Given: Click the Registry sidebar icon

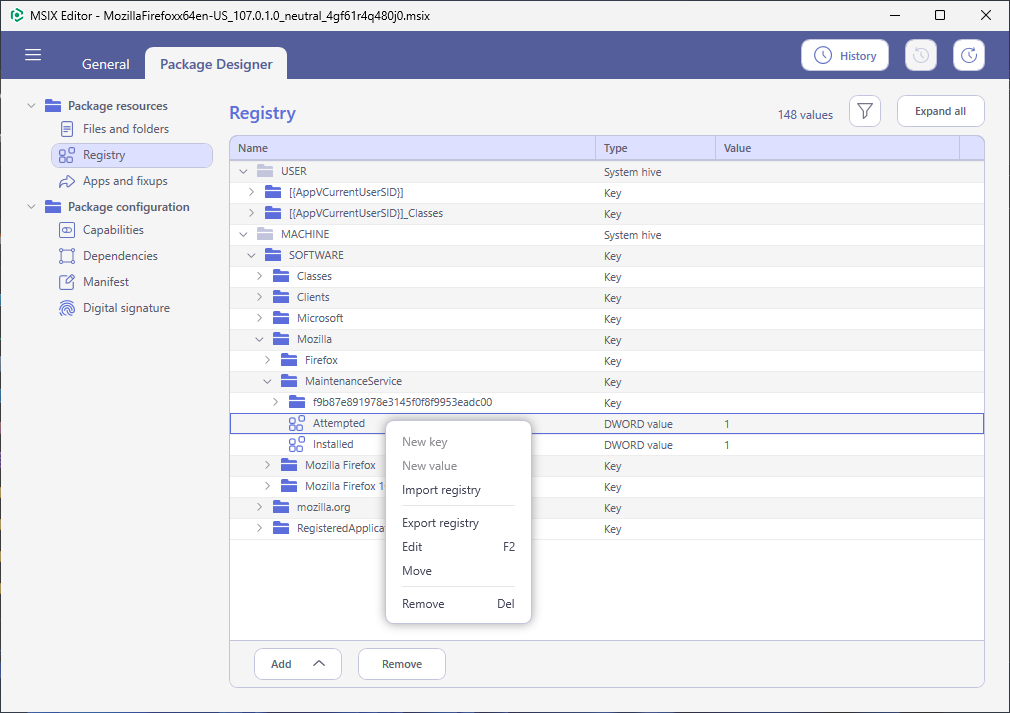Looking at the screenshot, I should coord(67,155).
